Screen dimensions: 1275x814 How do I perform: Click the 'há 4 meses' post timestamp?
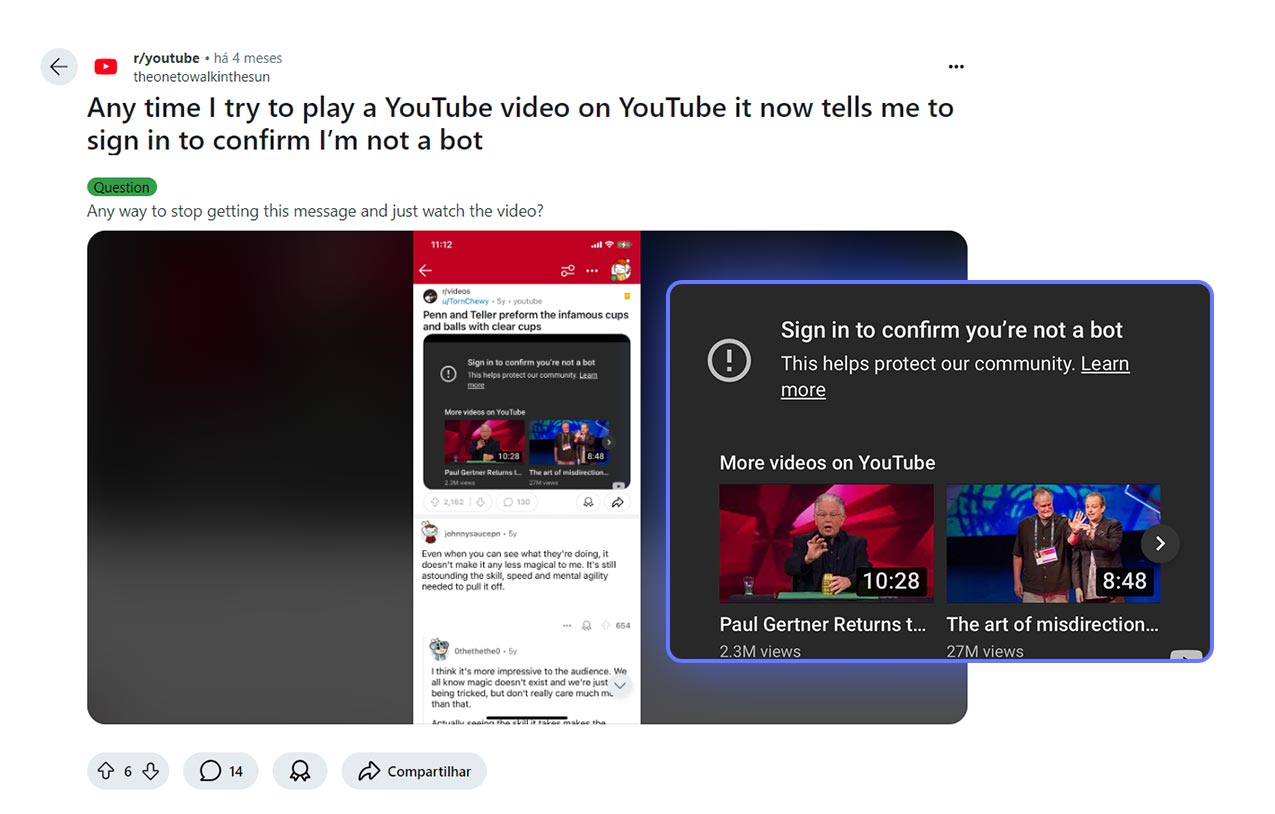pyautogui.click(x=248, y=58)
